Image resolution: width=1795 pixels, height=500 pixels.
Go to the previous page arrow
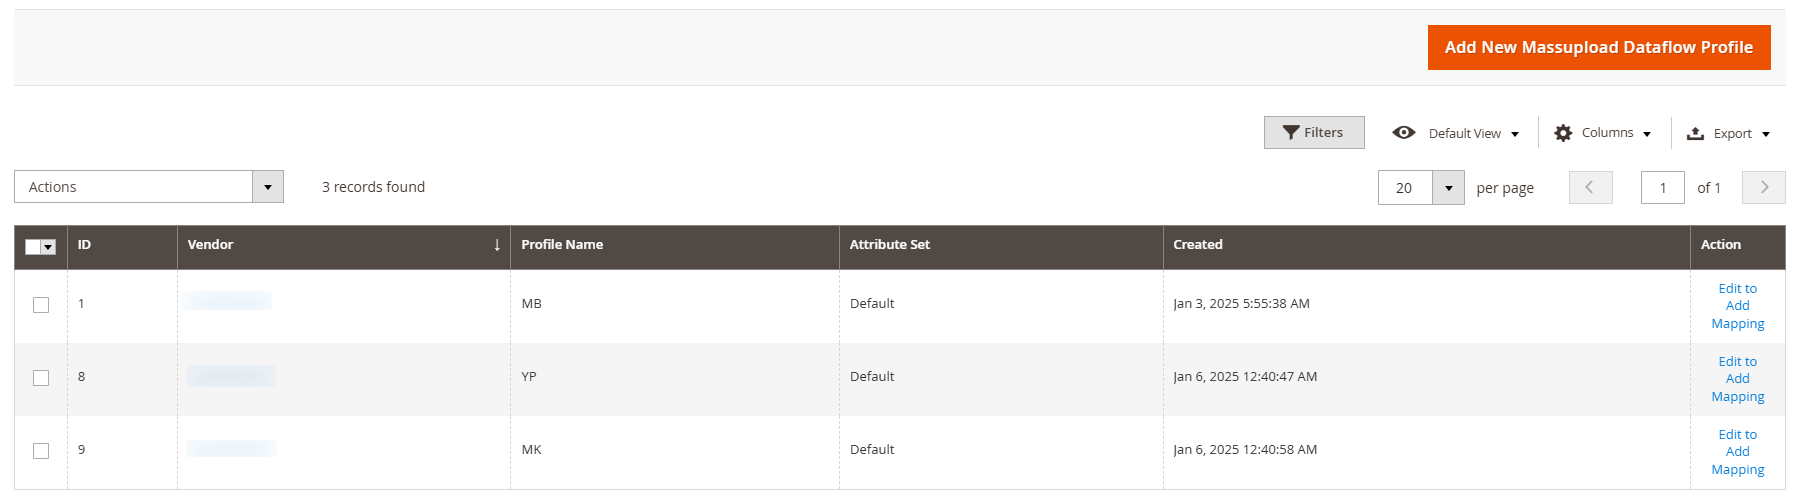point(1590,187)
